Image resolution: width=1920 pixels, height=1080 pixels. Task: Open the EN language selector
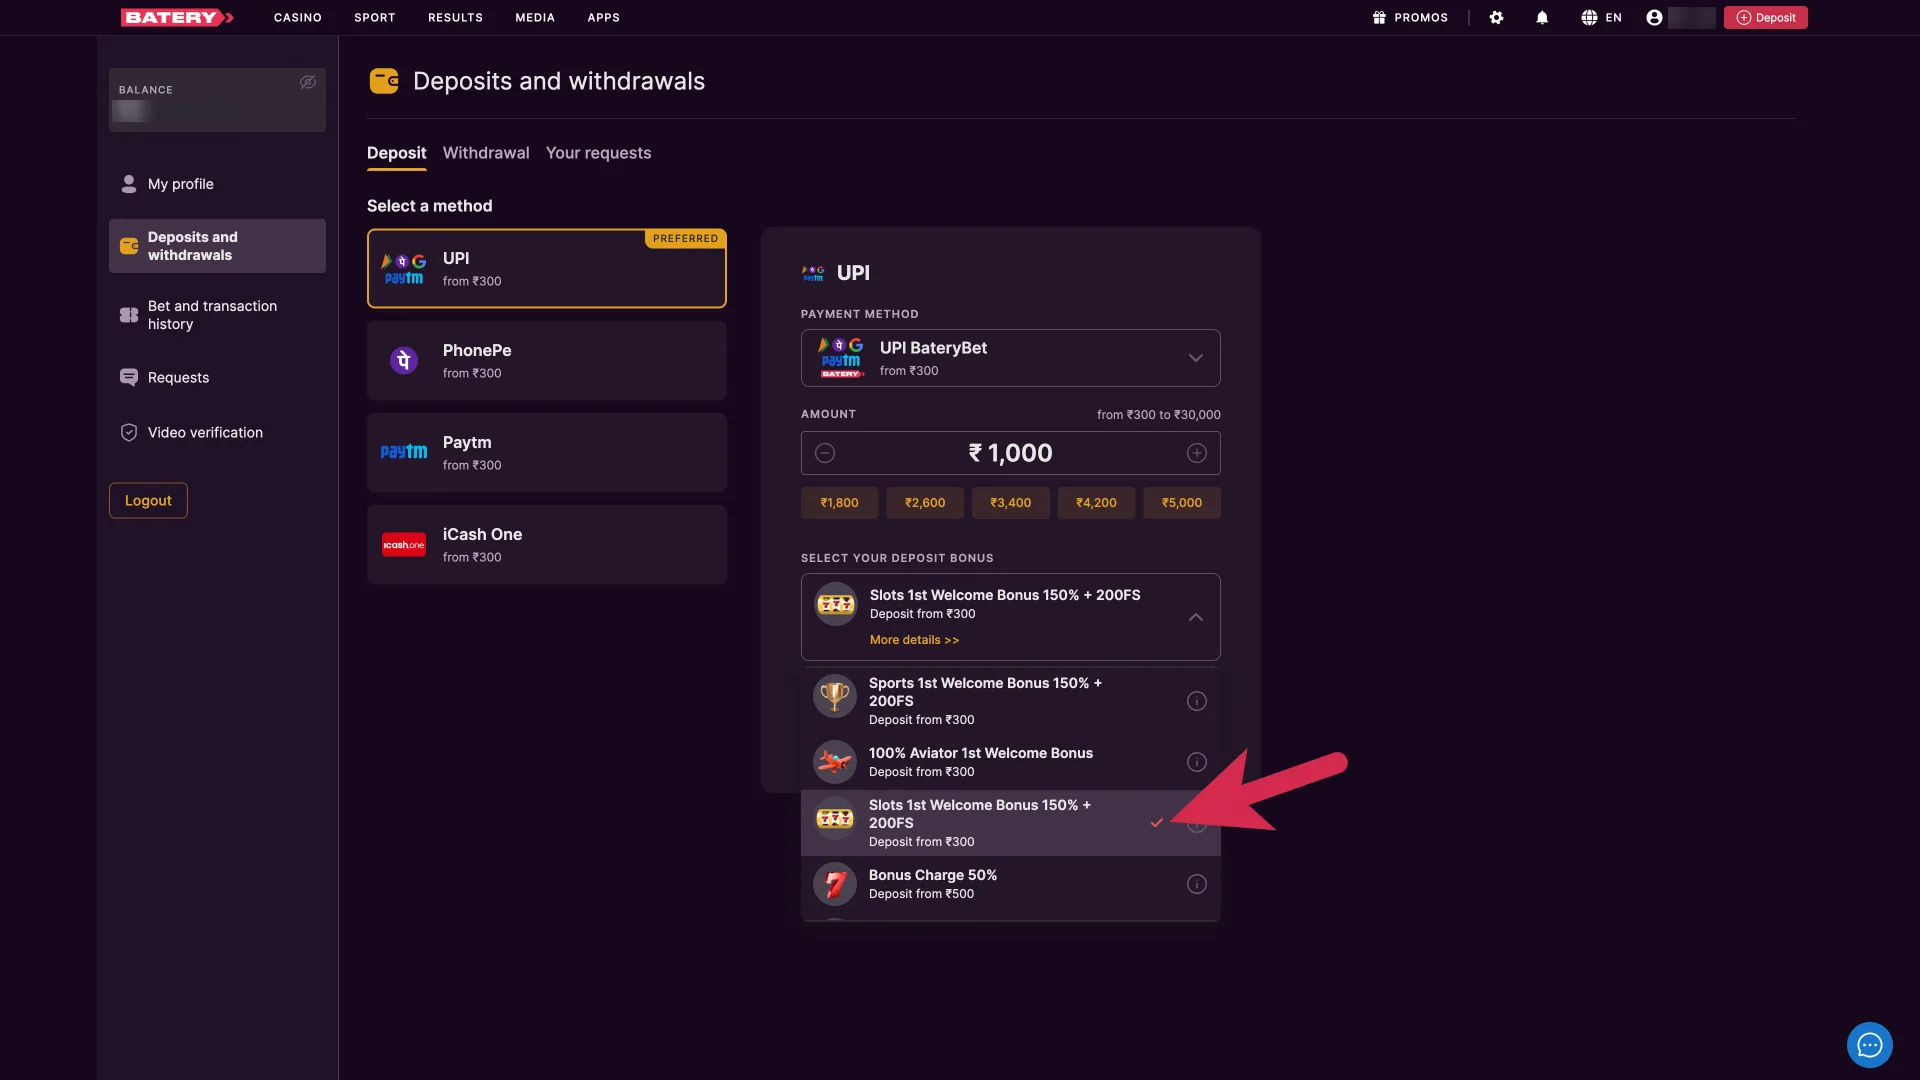[x=1601, y=17]
